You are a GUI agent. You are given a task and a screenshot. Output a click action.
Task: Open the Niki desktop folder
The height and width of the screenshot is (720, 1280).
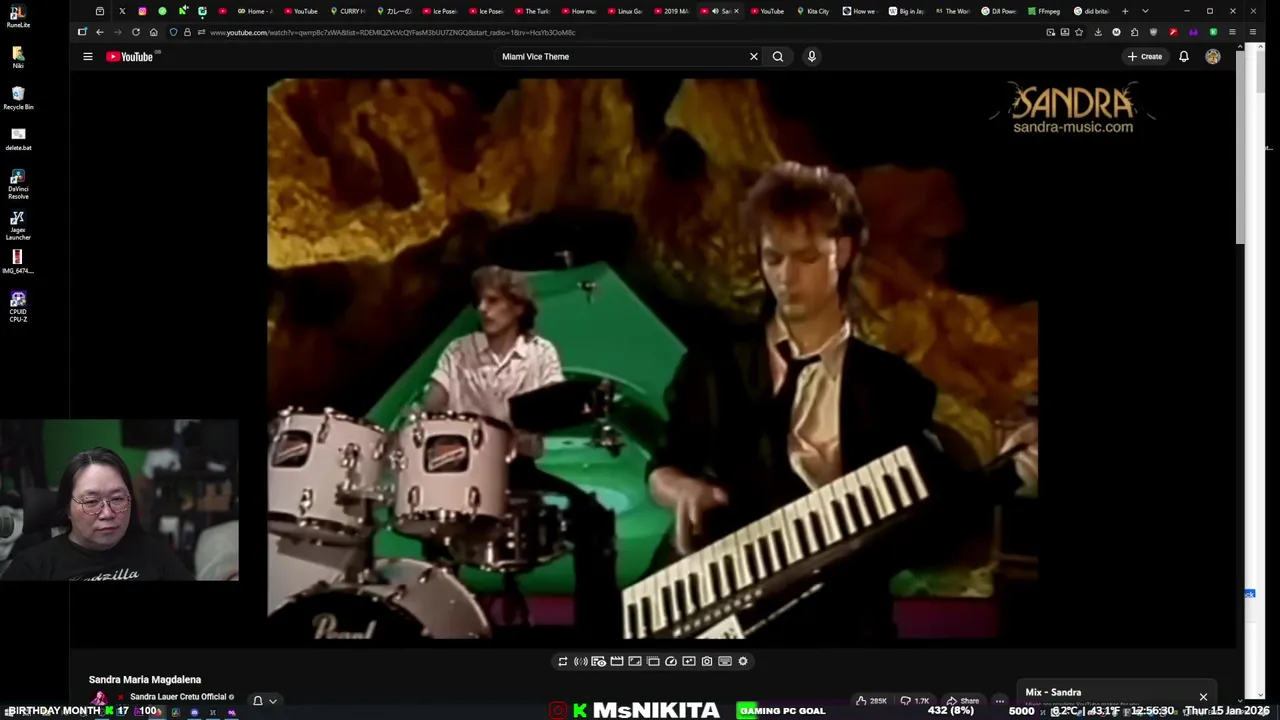pyautogui.click(x=18, y=56)
